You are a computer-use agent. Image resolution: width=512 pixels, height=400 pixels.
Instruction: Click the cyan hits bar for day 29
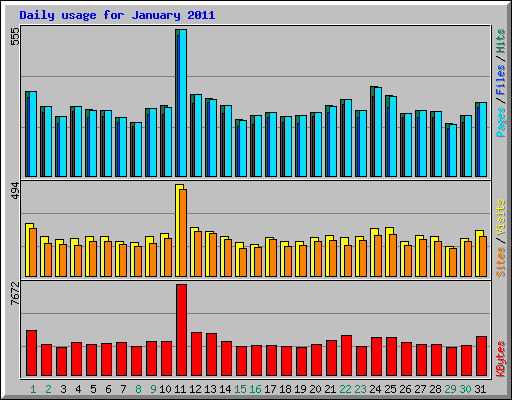(x=453, y=151)
